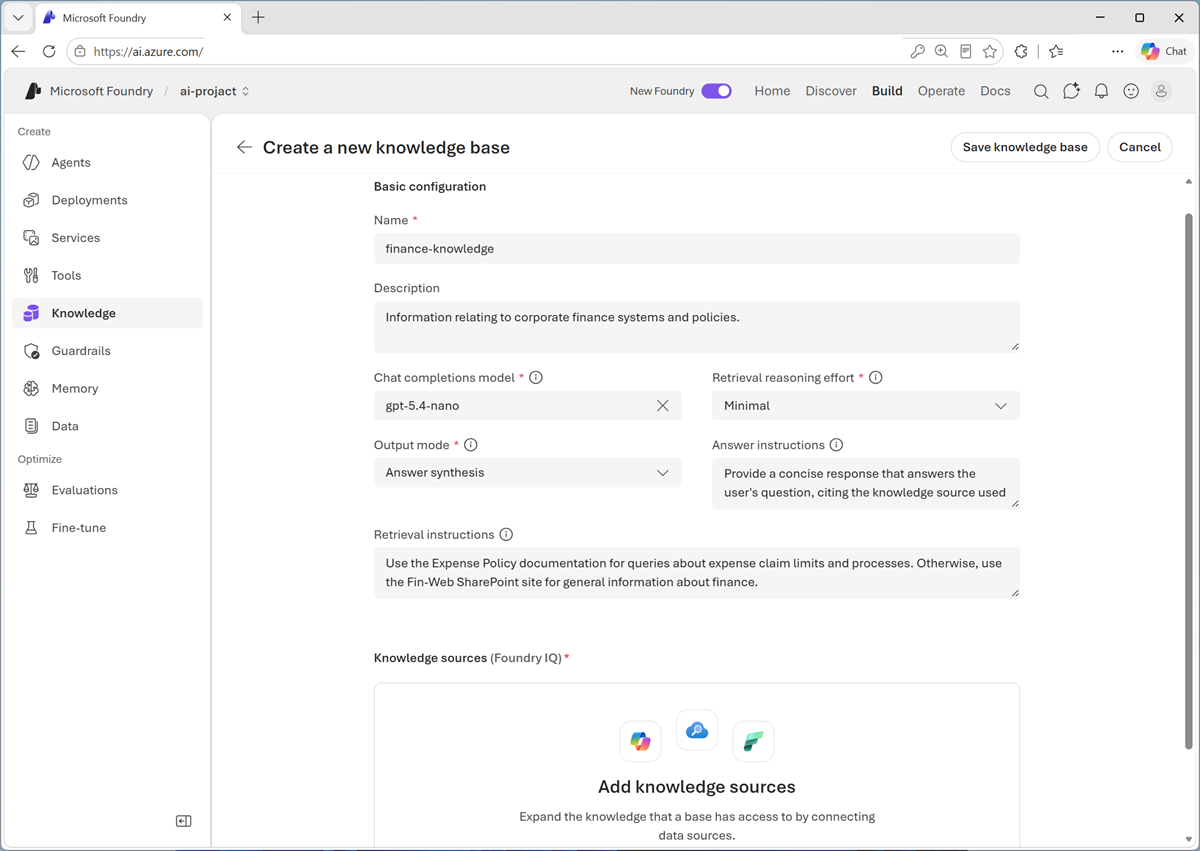Screen dimensions: 1200x851
Task: Open the chat sparkle icon in header
Action: (1071, 91)
